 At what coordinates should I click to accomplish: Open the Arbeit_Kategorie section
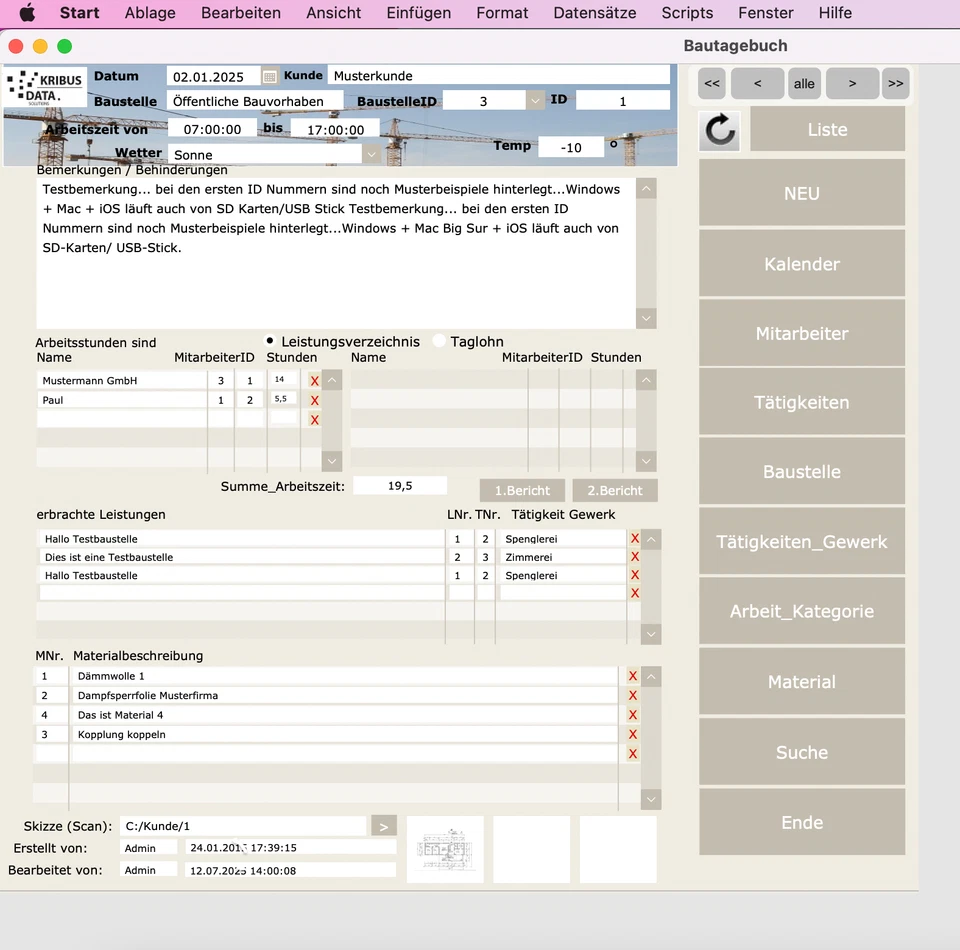(x=801, y=611)
